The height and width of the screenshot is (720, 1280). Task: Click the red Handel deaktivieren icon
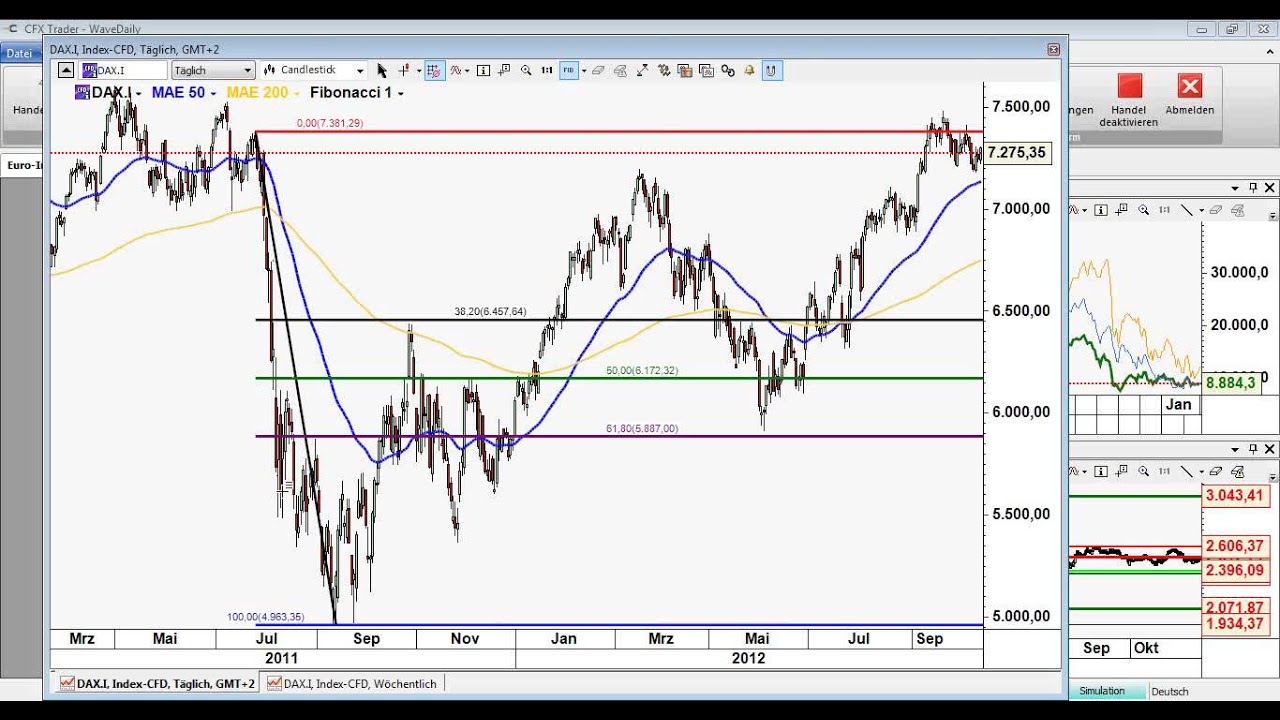(x=1129, y=86)
